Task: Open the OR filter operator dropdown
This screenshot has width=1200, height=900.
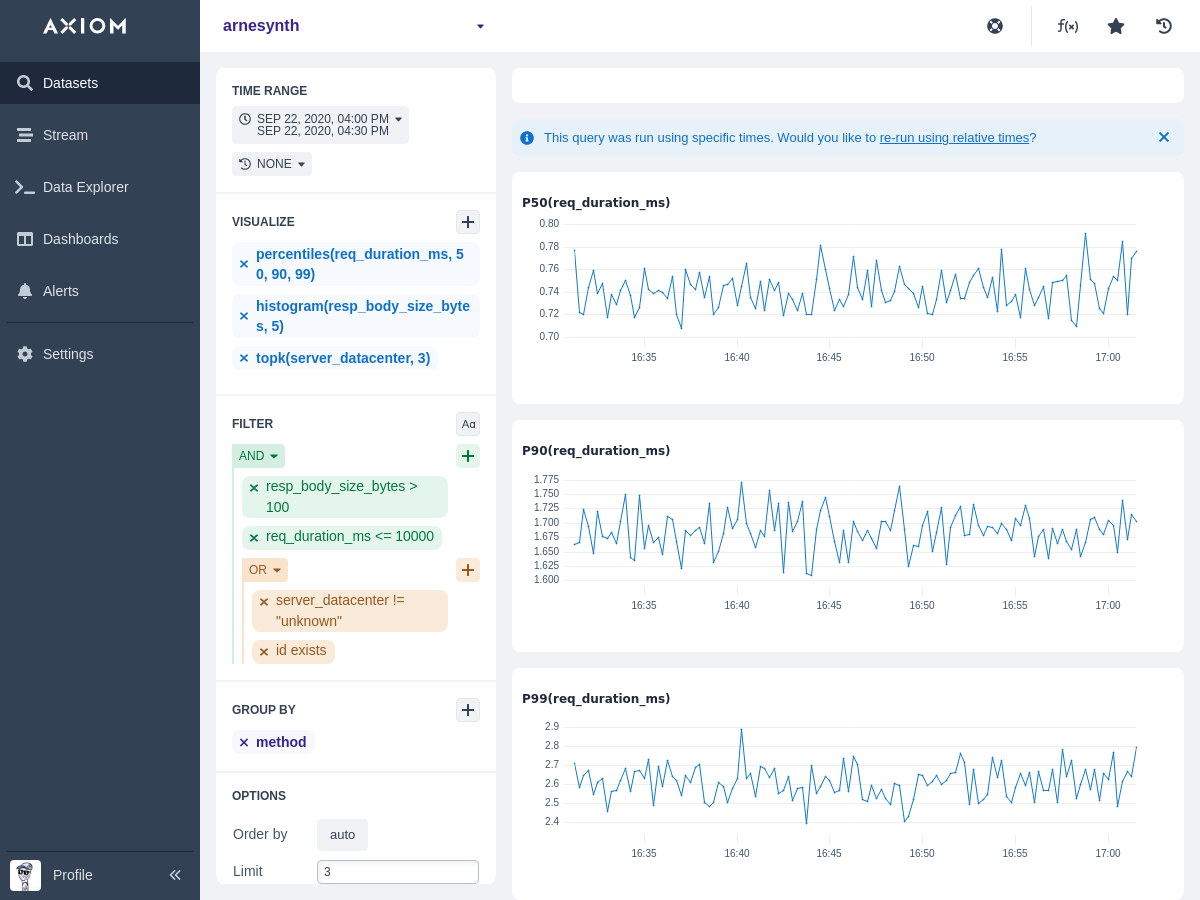Action: 265,570
